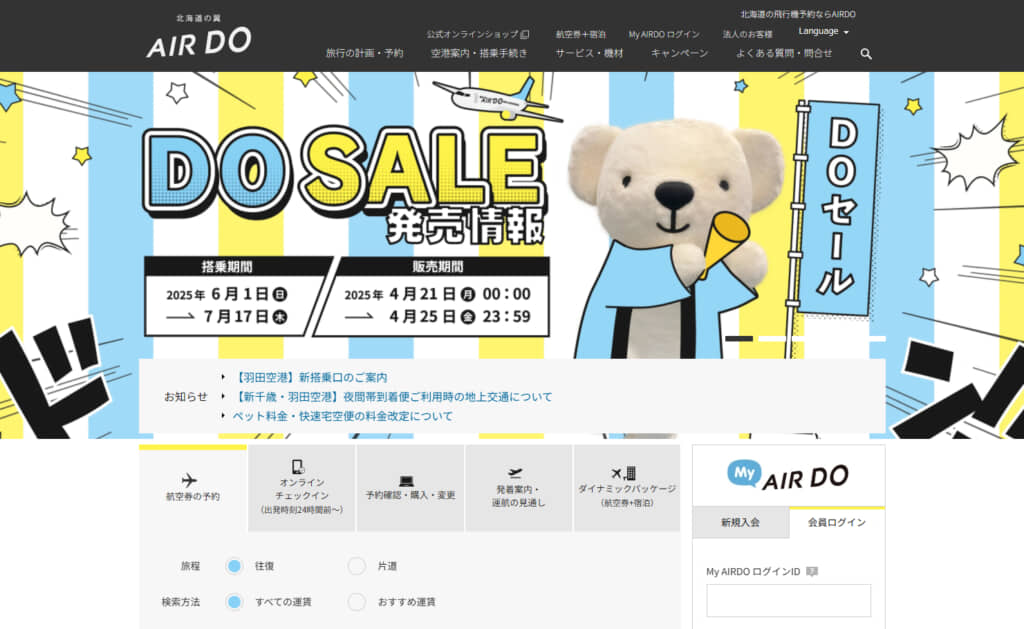Open the 夜間帯到着便 地上交通 notice
The width and height of the screenshot is (1024, 629).
[393, 396]
